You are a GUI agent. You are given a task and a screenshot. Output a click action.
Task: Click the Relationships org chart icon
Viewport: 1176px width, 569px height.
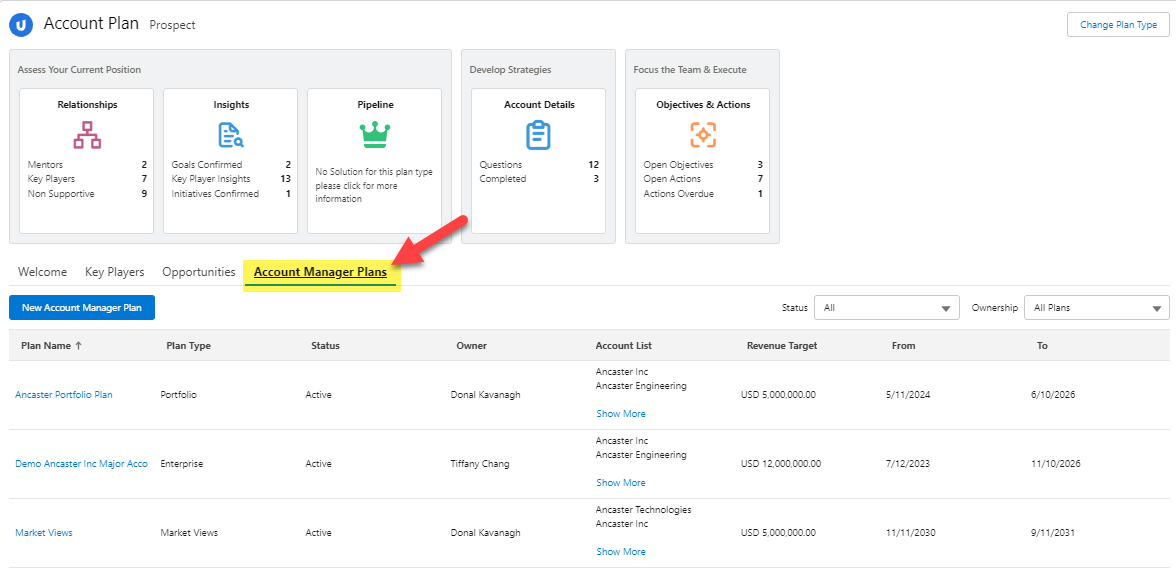(x=87, y=134)
